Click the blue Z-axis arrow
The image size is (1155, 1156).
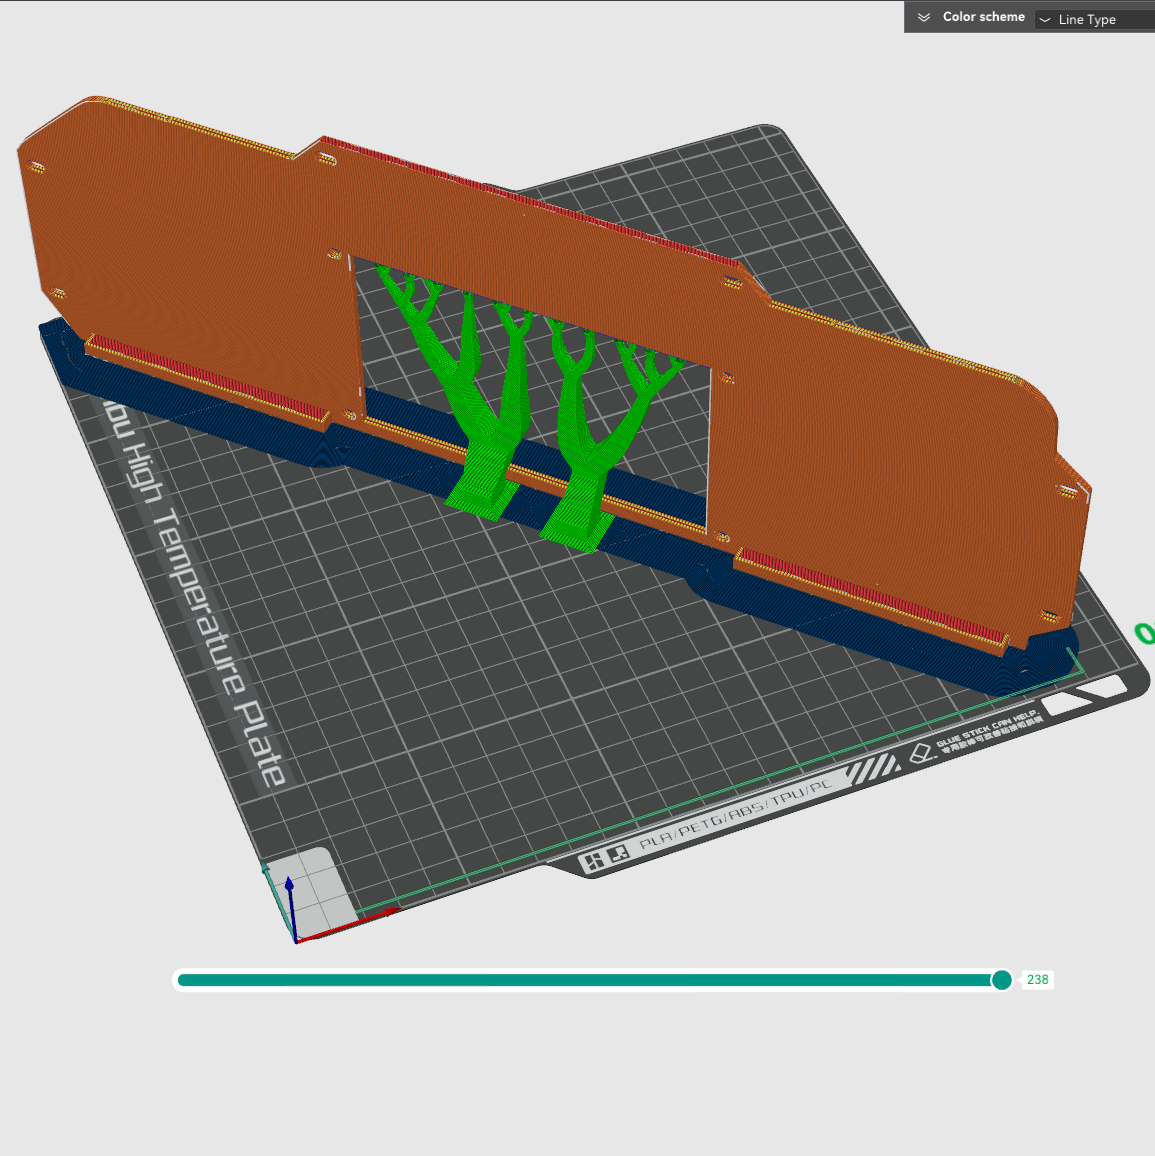[290, 900]
